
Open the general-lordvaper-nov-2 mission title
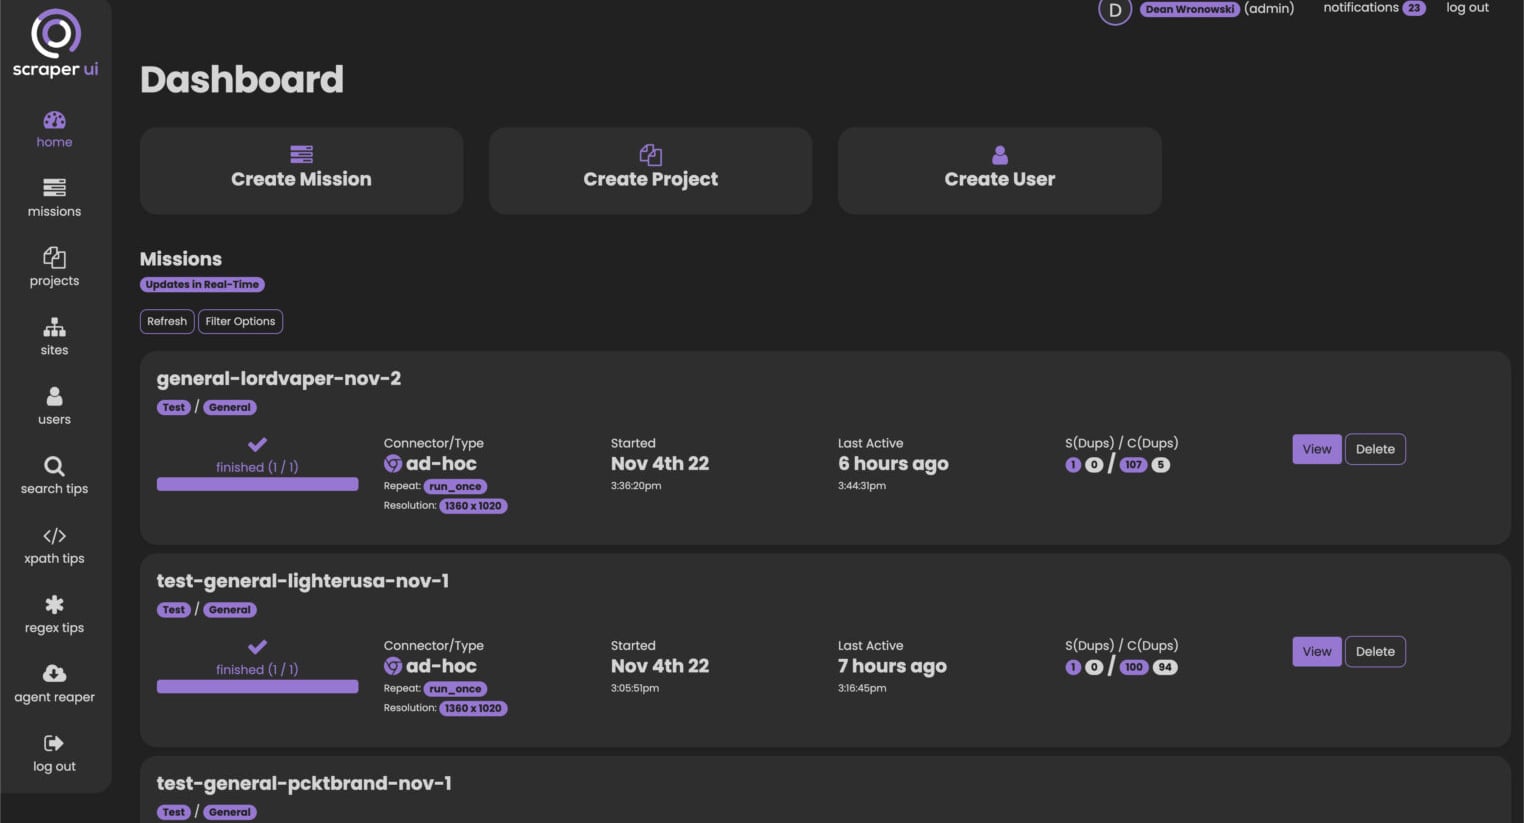pos(279,379)
